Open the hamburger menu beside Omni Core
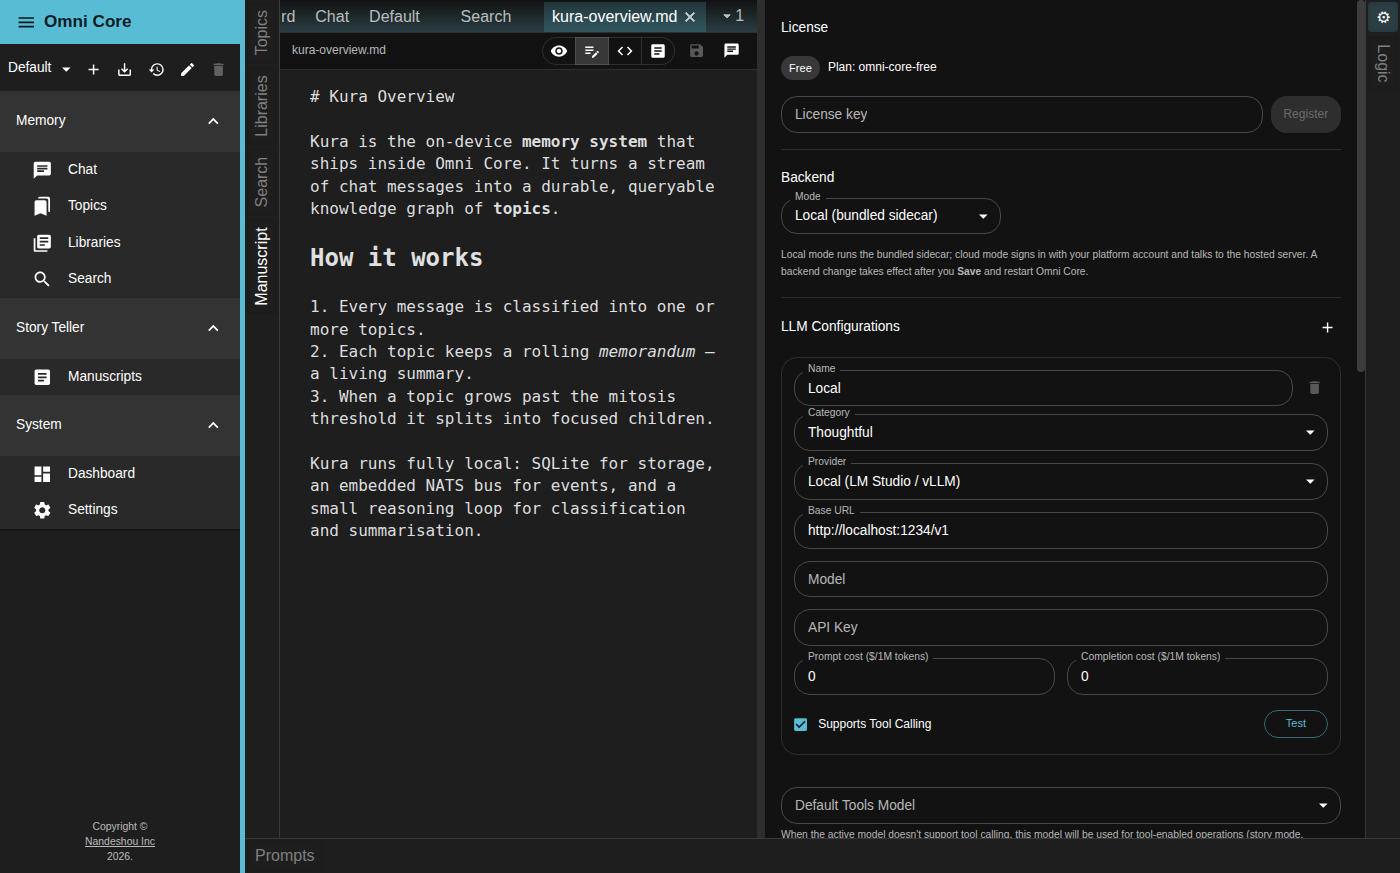The width and height of the screenshot is (1400, 873). coord(26,22)
